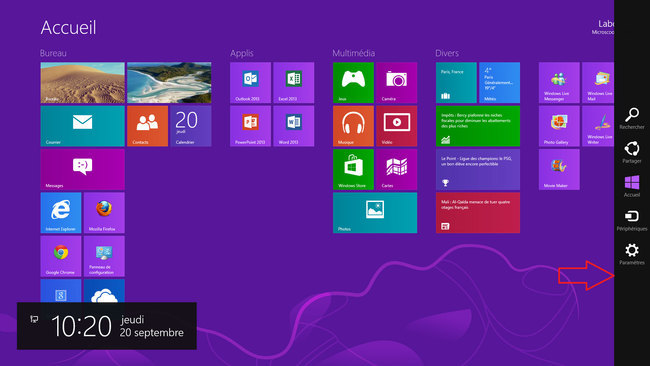The width and height of the screenshot is (650, 366).
Task: Open the Windows Live Mail tile
Action: tap(598, 82)
